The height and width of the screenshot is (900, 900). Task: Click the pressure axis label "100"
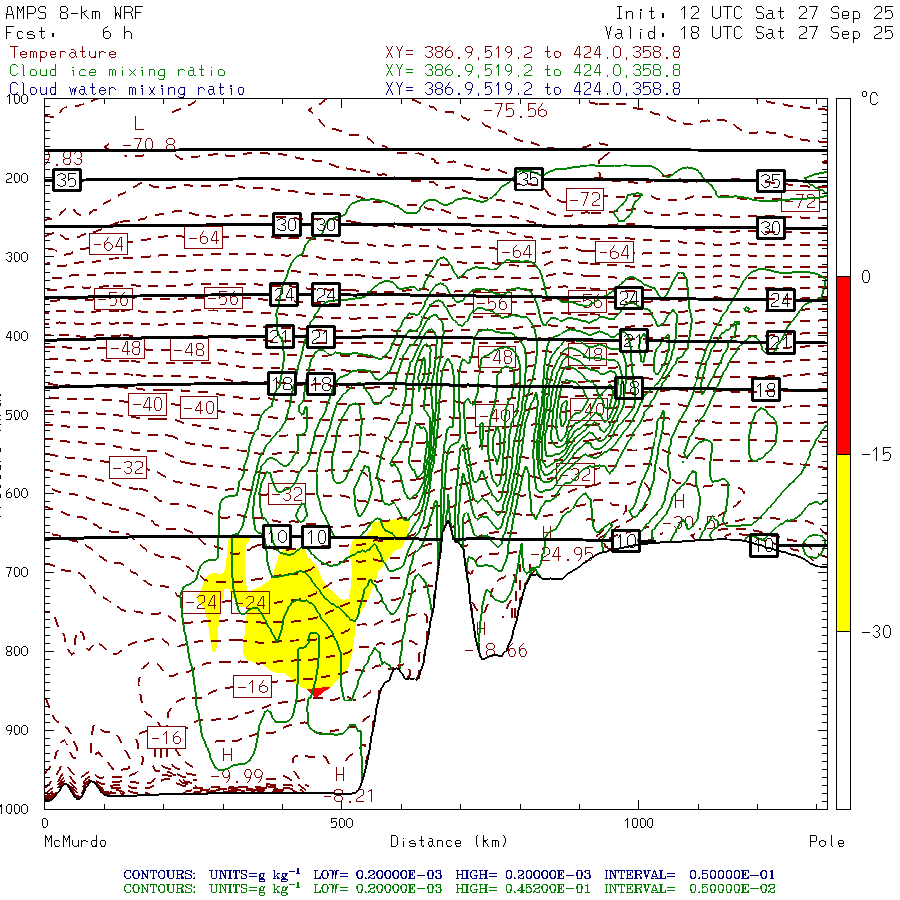[17, 99]
